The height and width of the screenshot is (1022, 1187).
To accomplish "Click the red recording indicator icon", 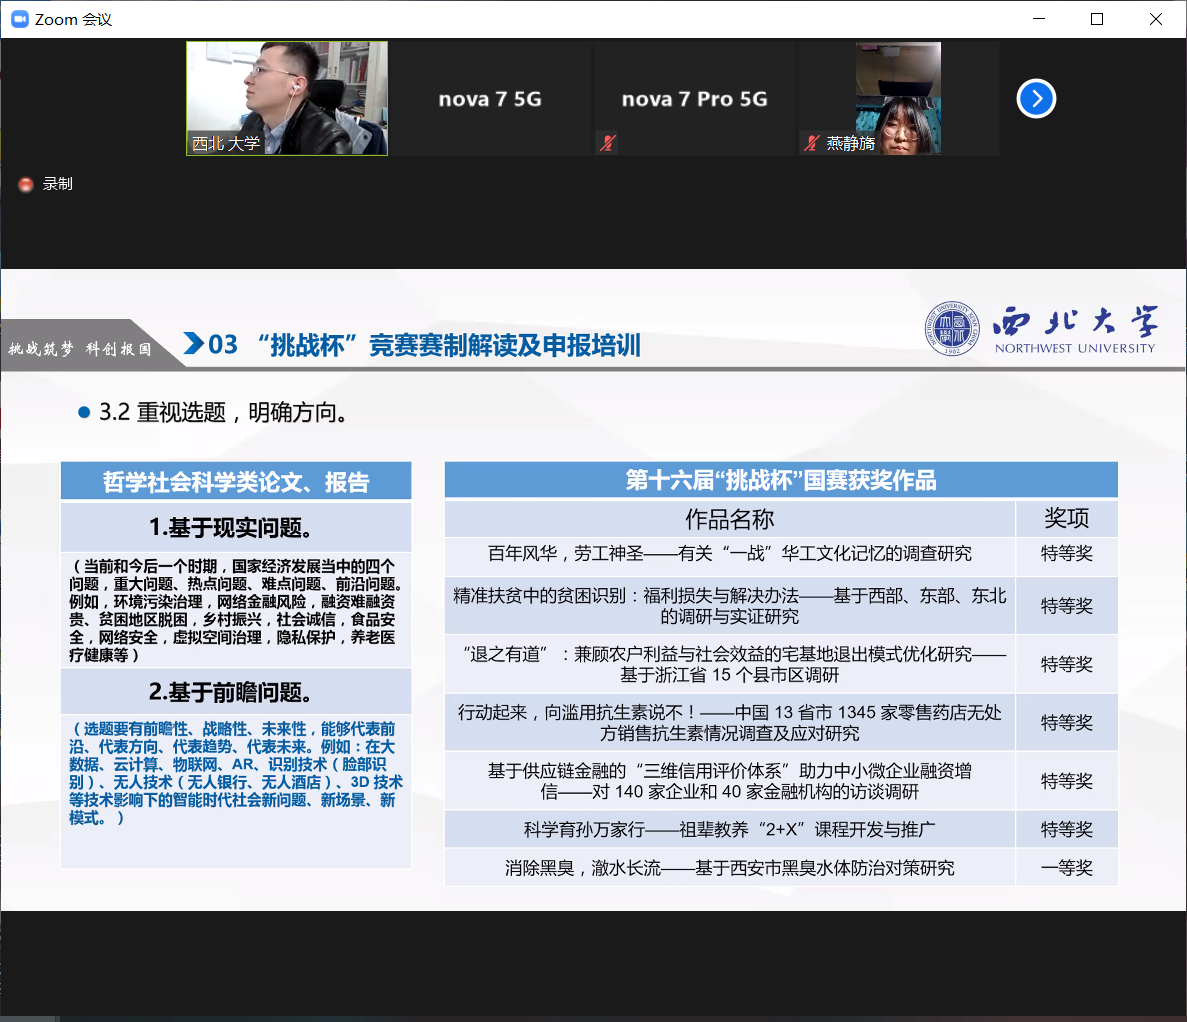I will click(x=26, y=184).
